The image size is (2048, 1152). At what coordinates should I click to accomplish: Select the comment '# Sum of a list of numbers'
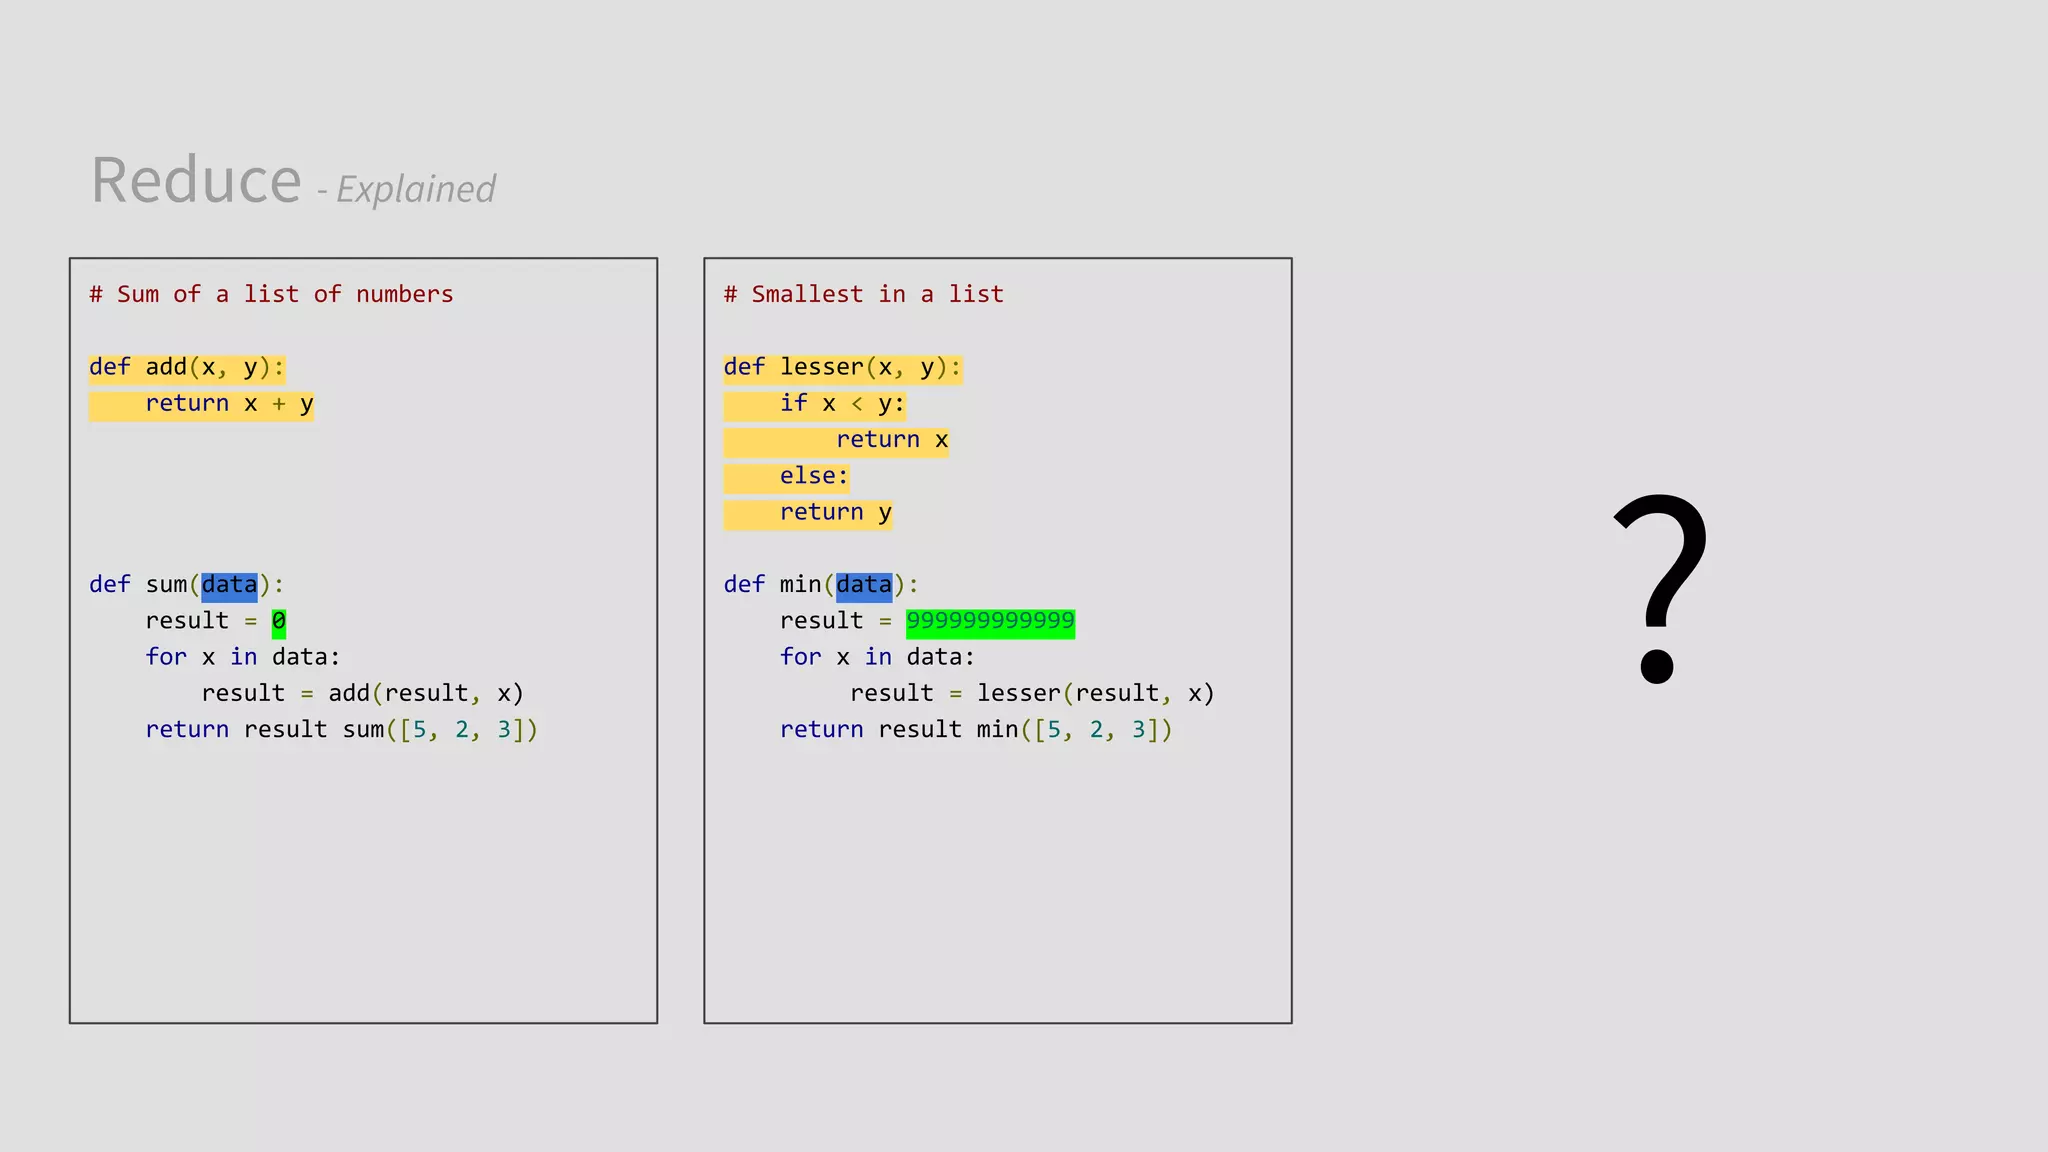(x=271, y=294)
